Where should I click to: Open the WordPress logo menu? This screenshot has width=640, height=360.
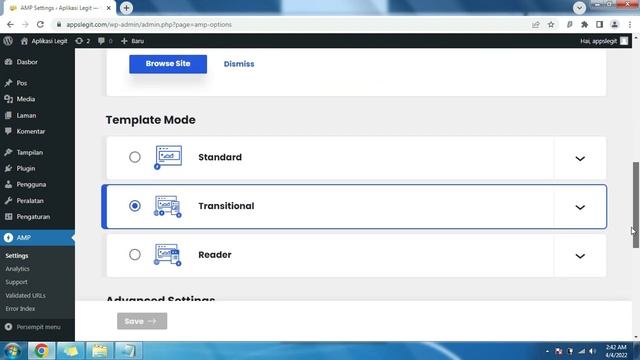click(8, 41)
